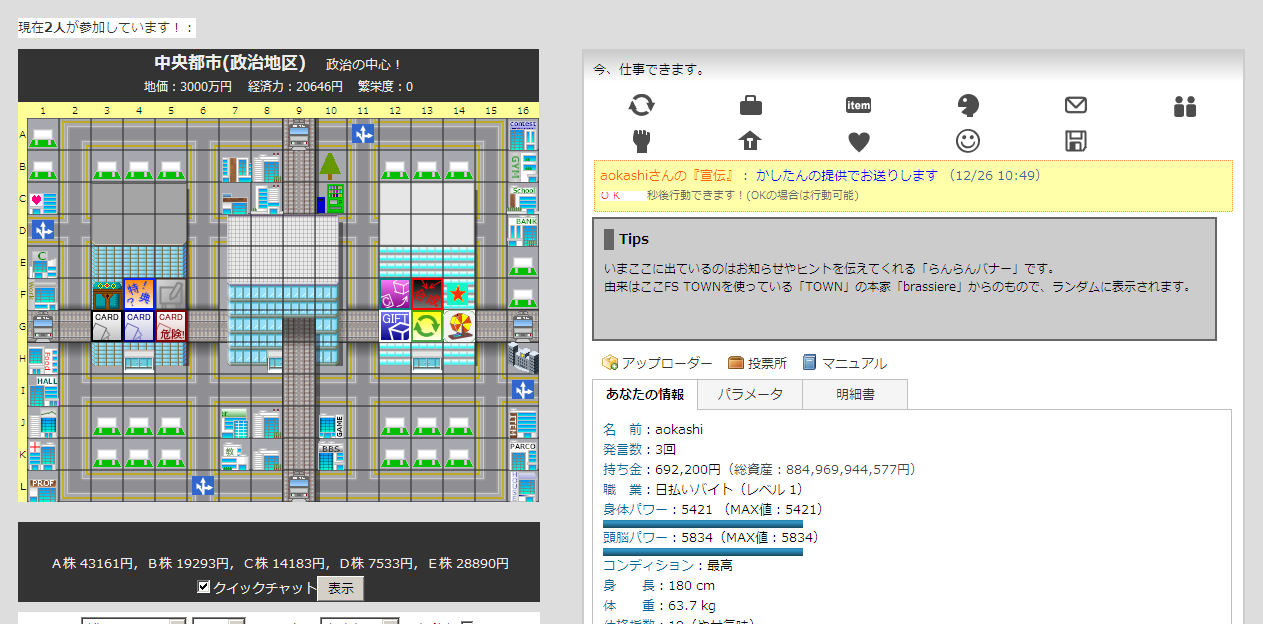Click the smiley face icon
The width and height of the screenshot is (1263, 624).
(967, 142)
